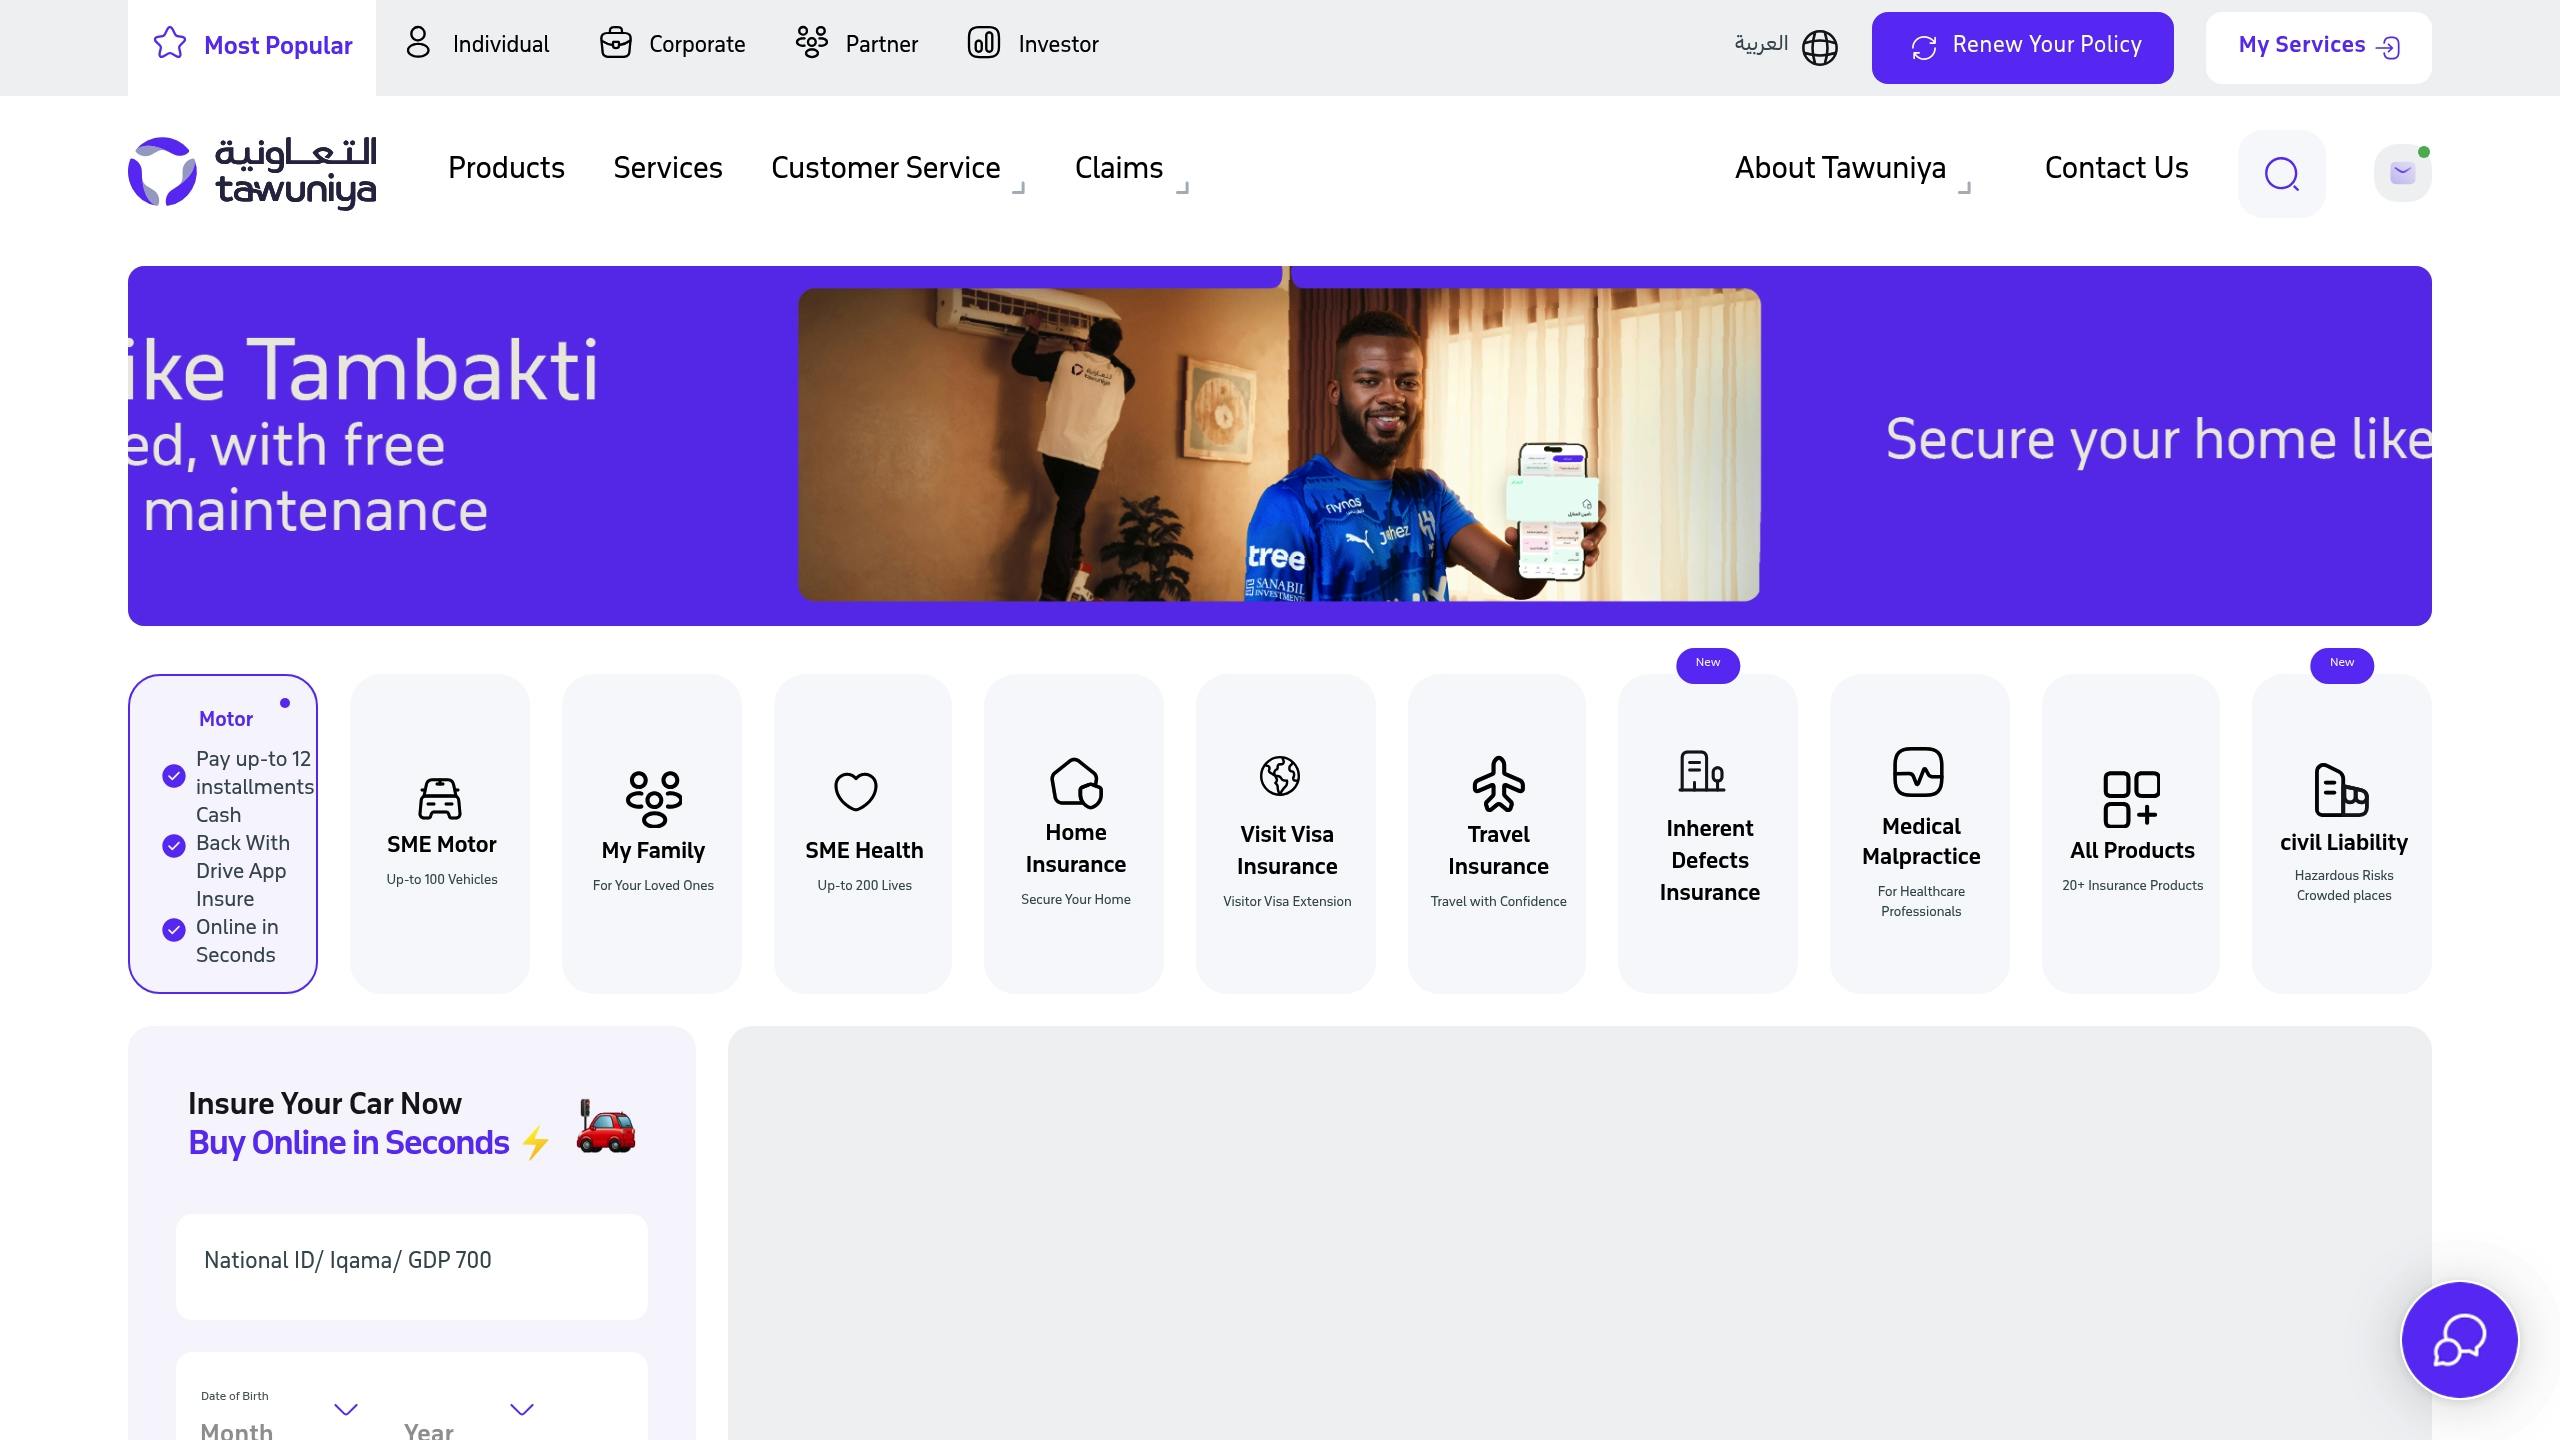Click the home maintenance banner image

(1279, 445)
